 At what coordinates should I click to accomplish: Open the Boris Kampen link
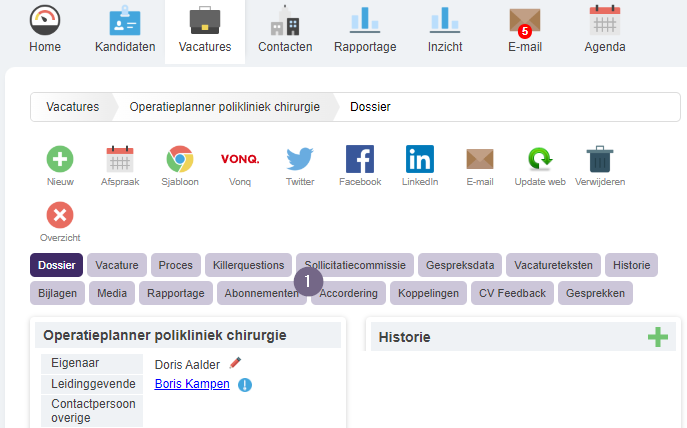coord(192,384)
